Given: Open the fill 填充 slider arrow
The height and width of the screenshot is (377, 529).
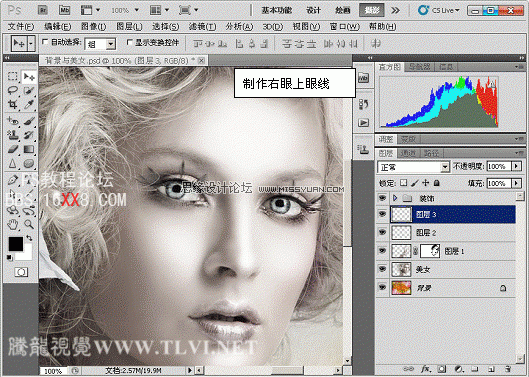Looking at the screenshot, I should 516,183.
